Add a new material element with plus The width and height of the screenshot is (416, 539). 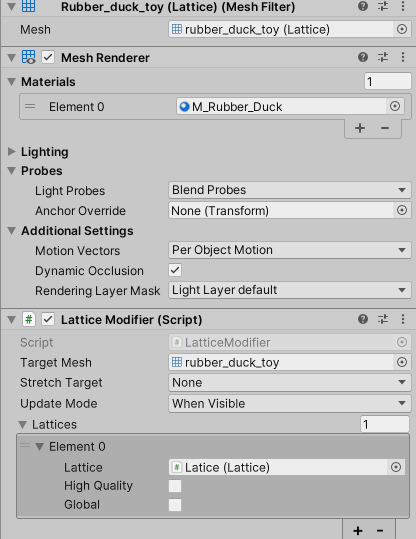(360, 128)
